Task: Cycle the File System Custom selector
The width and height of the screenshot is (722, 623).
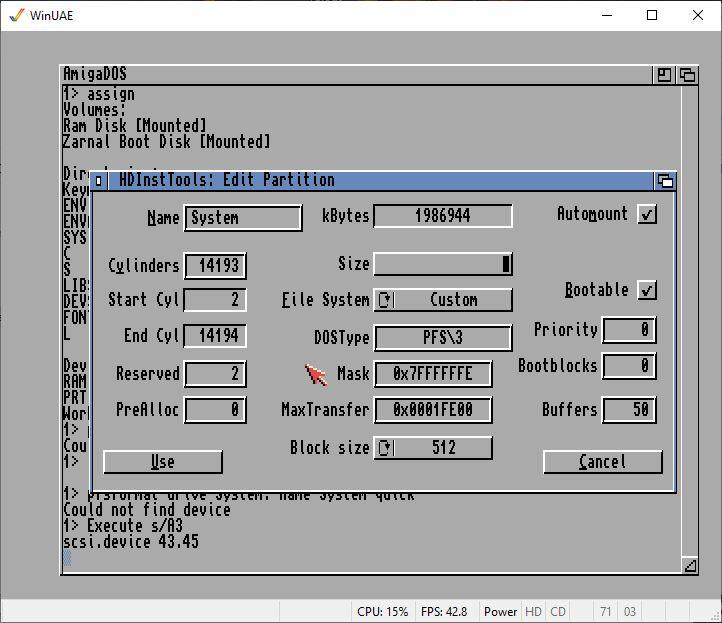Action: point(443,300)
